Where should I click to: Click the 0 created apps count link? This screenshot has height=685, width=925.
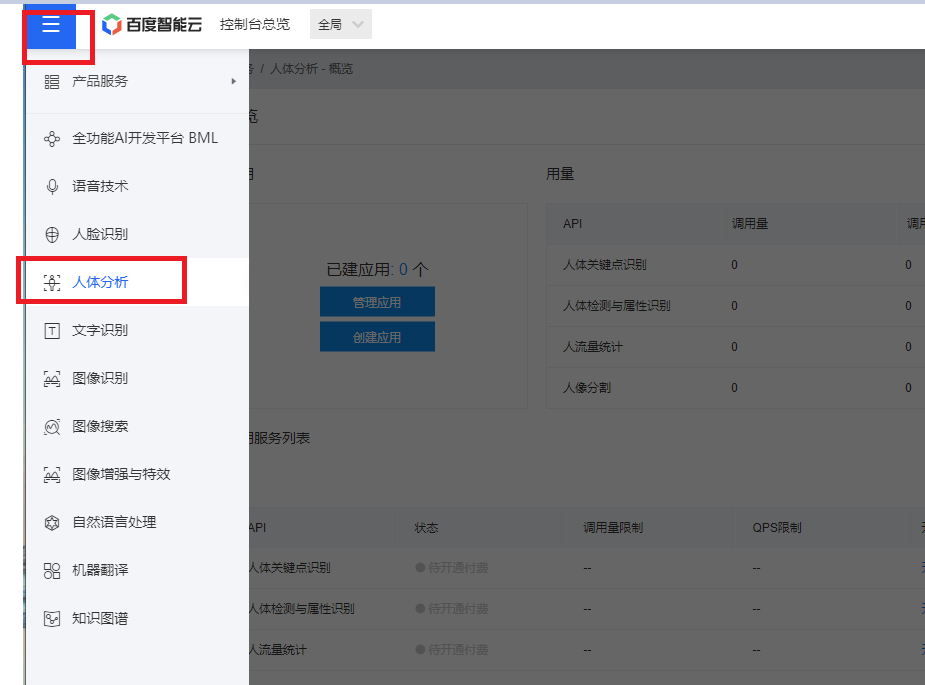[404, 270]
